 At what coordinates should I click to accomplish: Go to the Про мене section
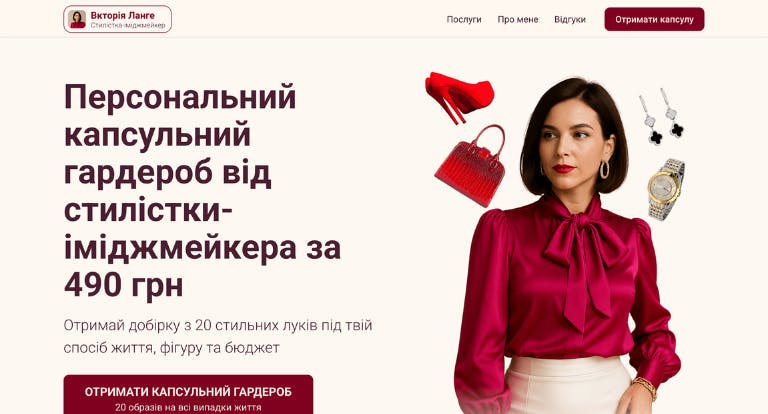(x=518, y=19)
